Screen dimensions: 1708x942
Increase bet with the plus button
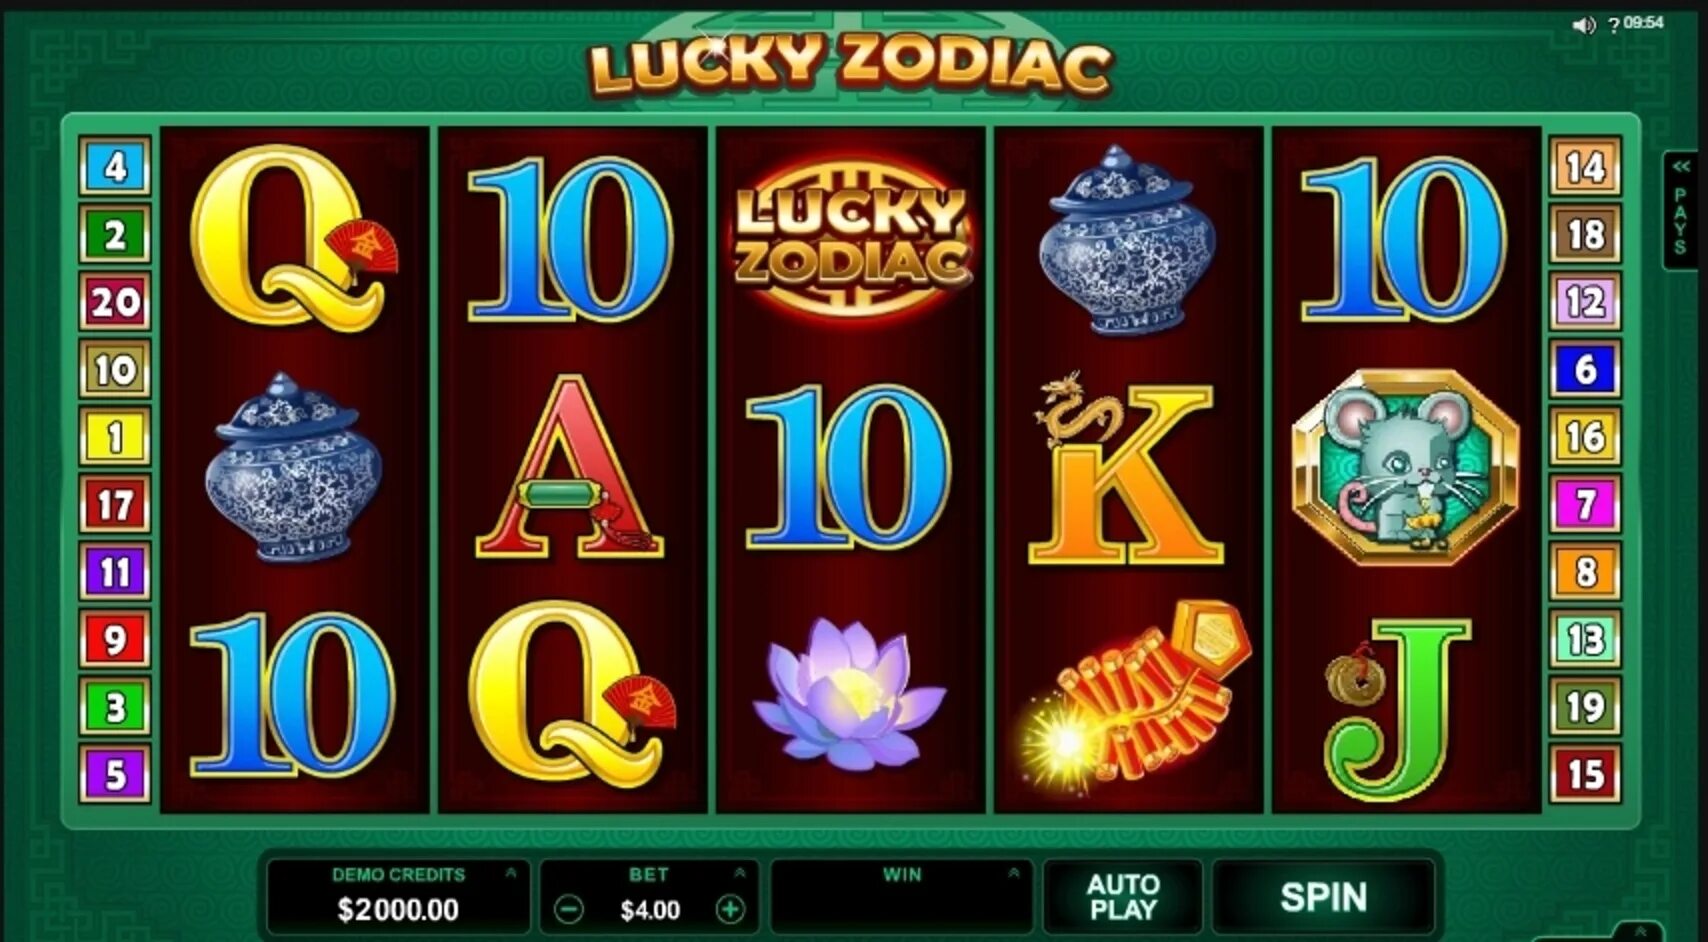pos(731,909)
